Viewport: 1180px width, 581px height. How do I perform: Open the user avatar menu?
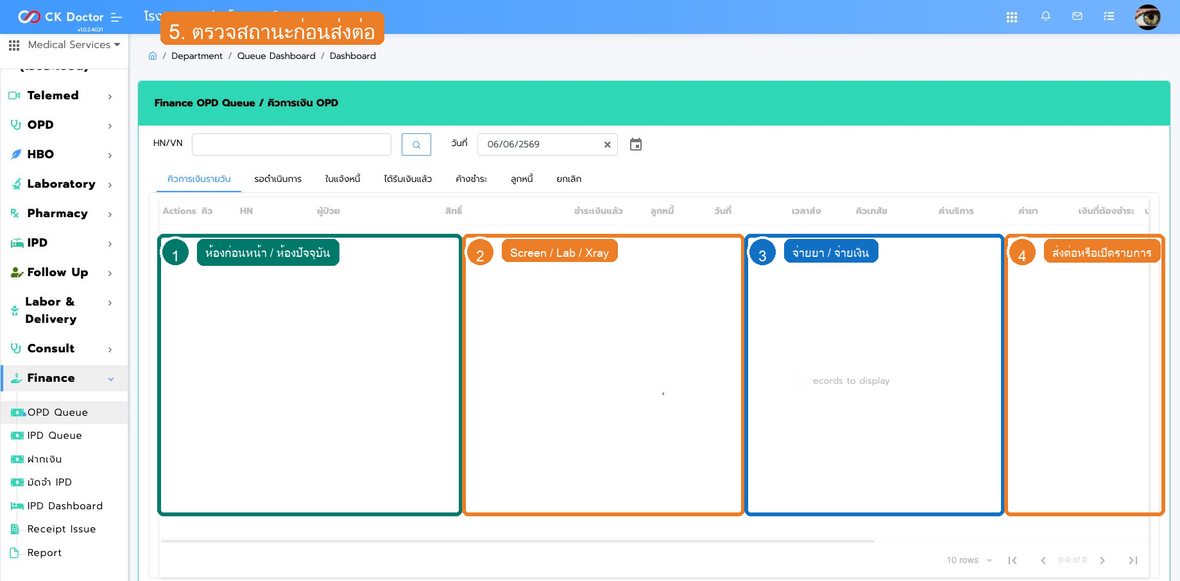[x=1148, y=17]
